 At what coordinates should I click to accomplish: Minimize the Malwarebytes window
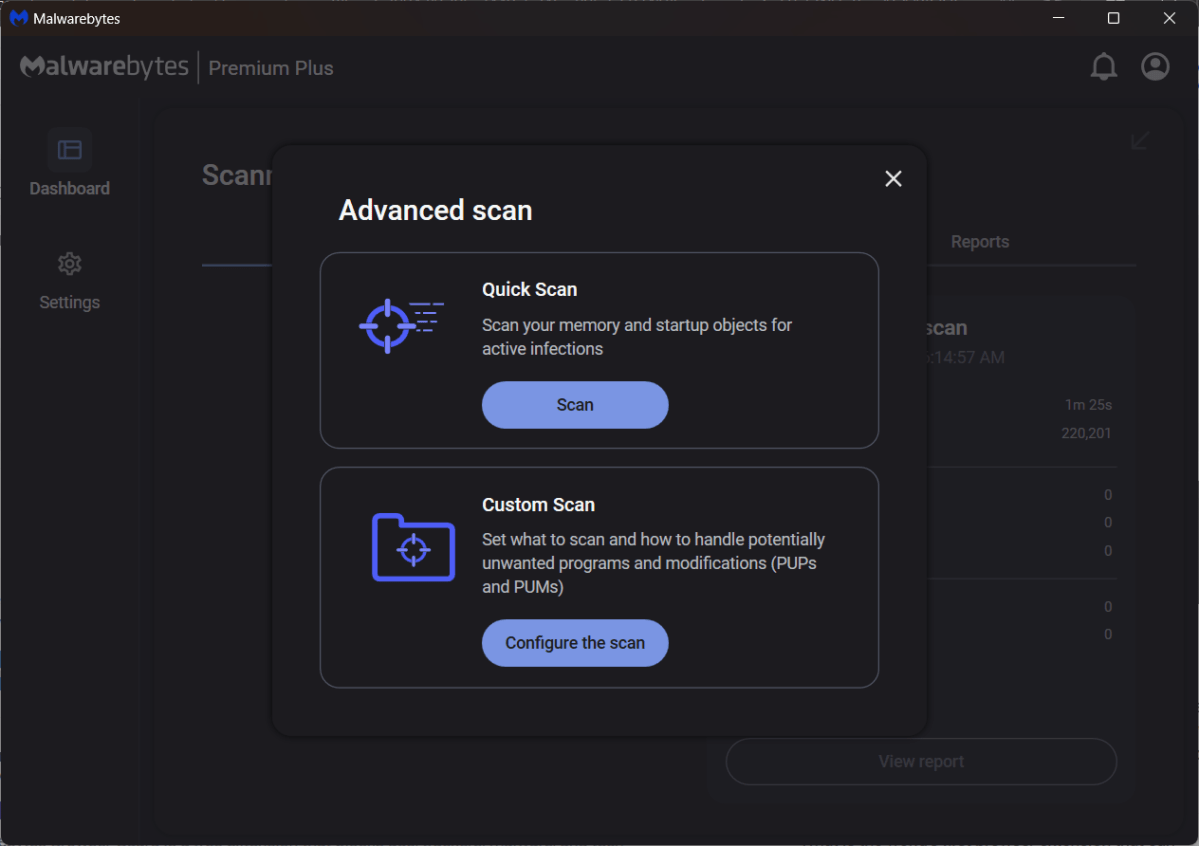[1058, 18]
